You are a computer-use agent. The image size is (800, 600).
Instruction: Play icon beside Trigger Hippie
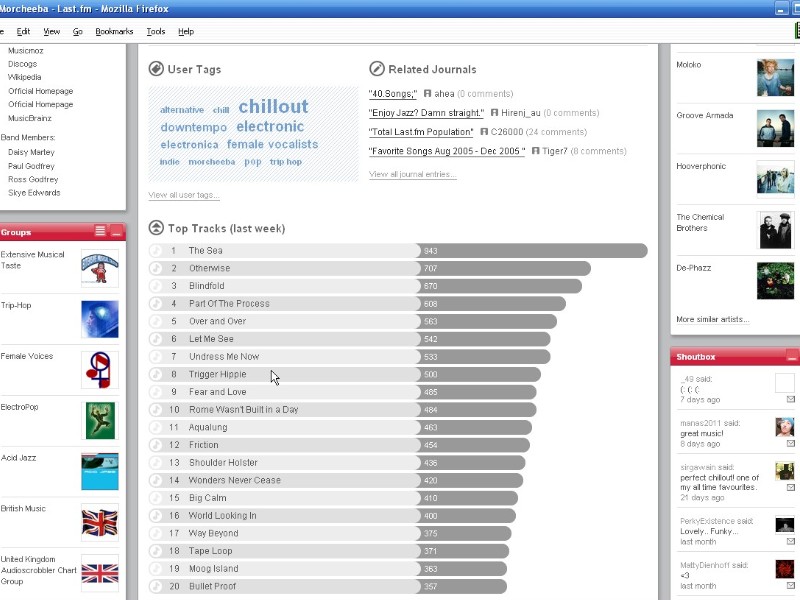click(156, 374)
